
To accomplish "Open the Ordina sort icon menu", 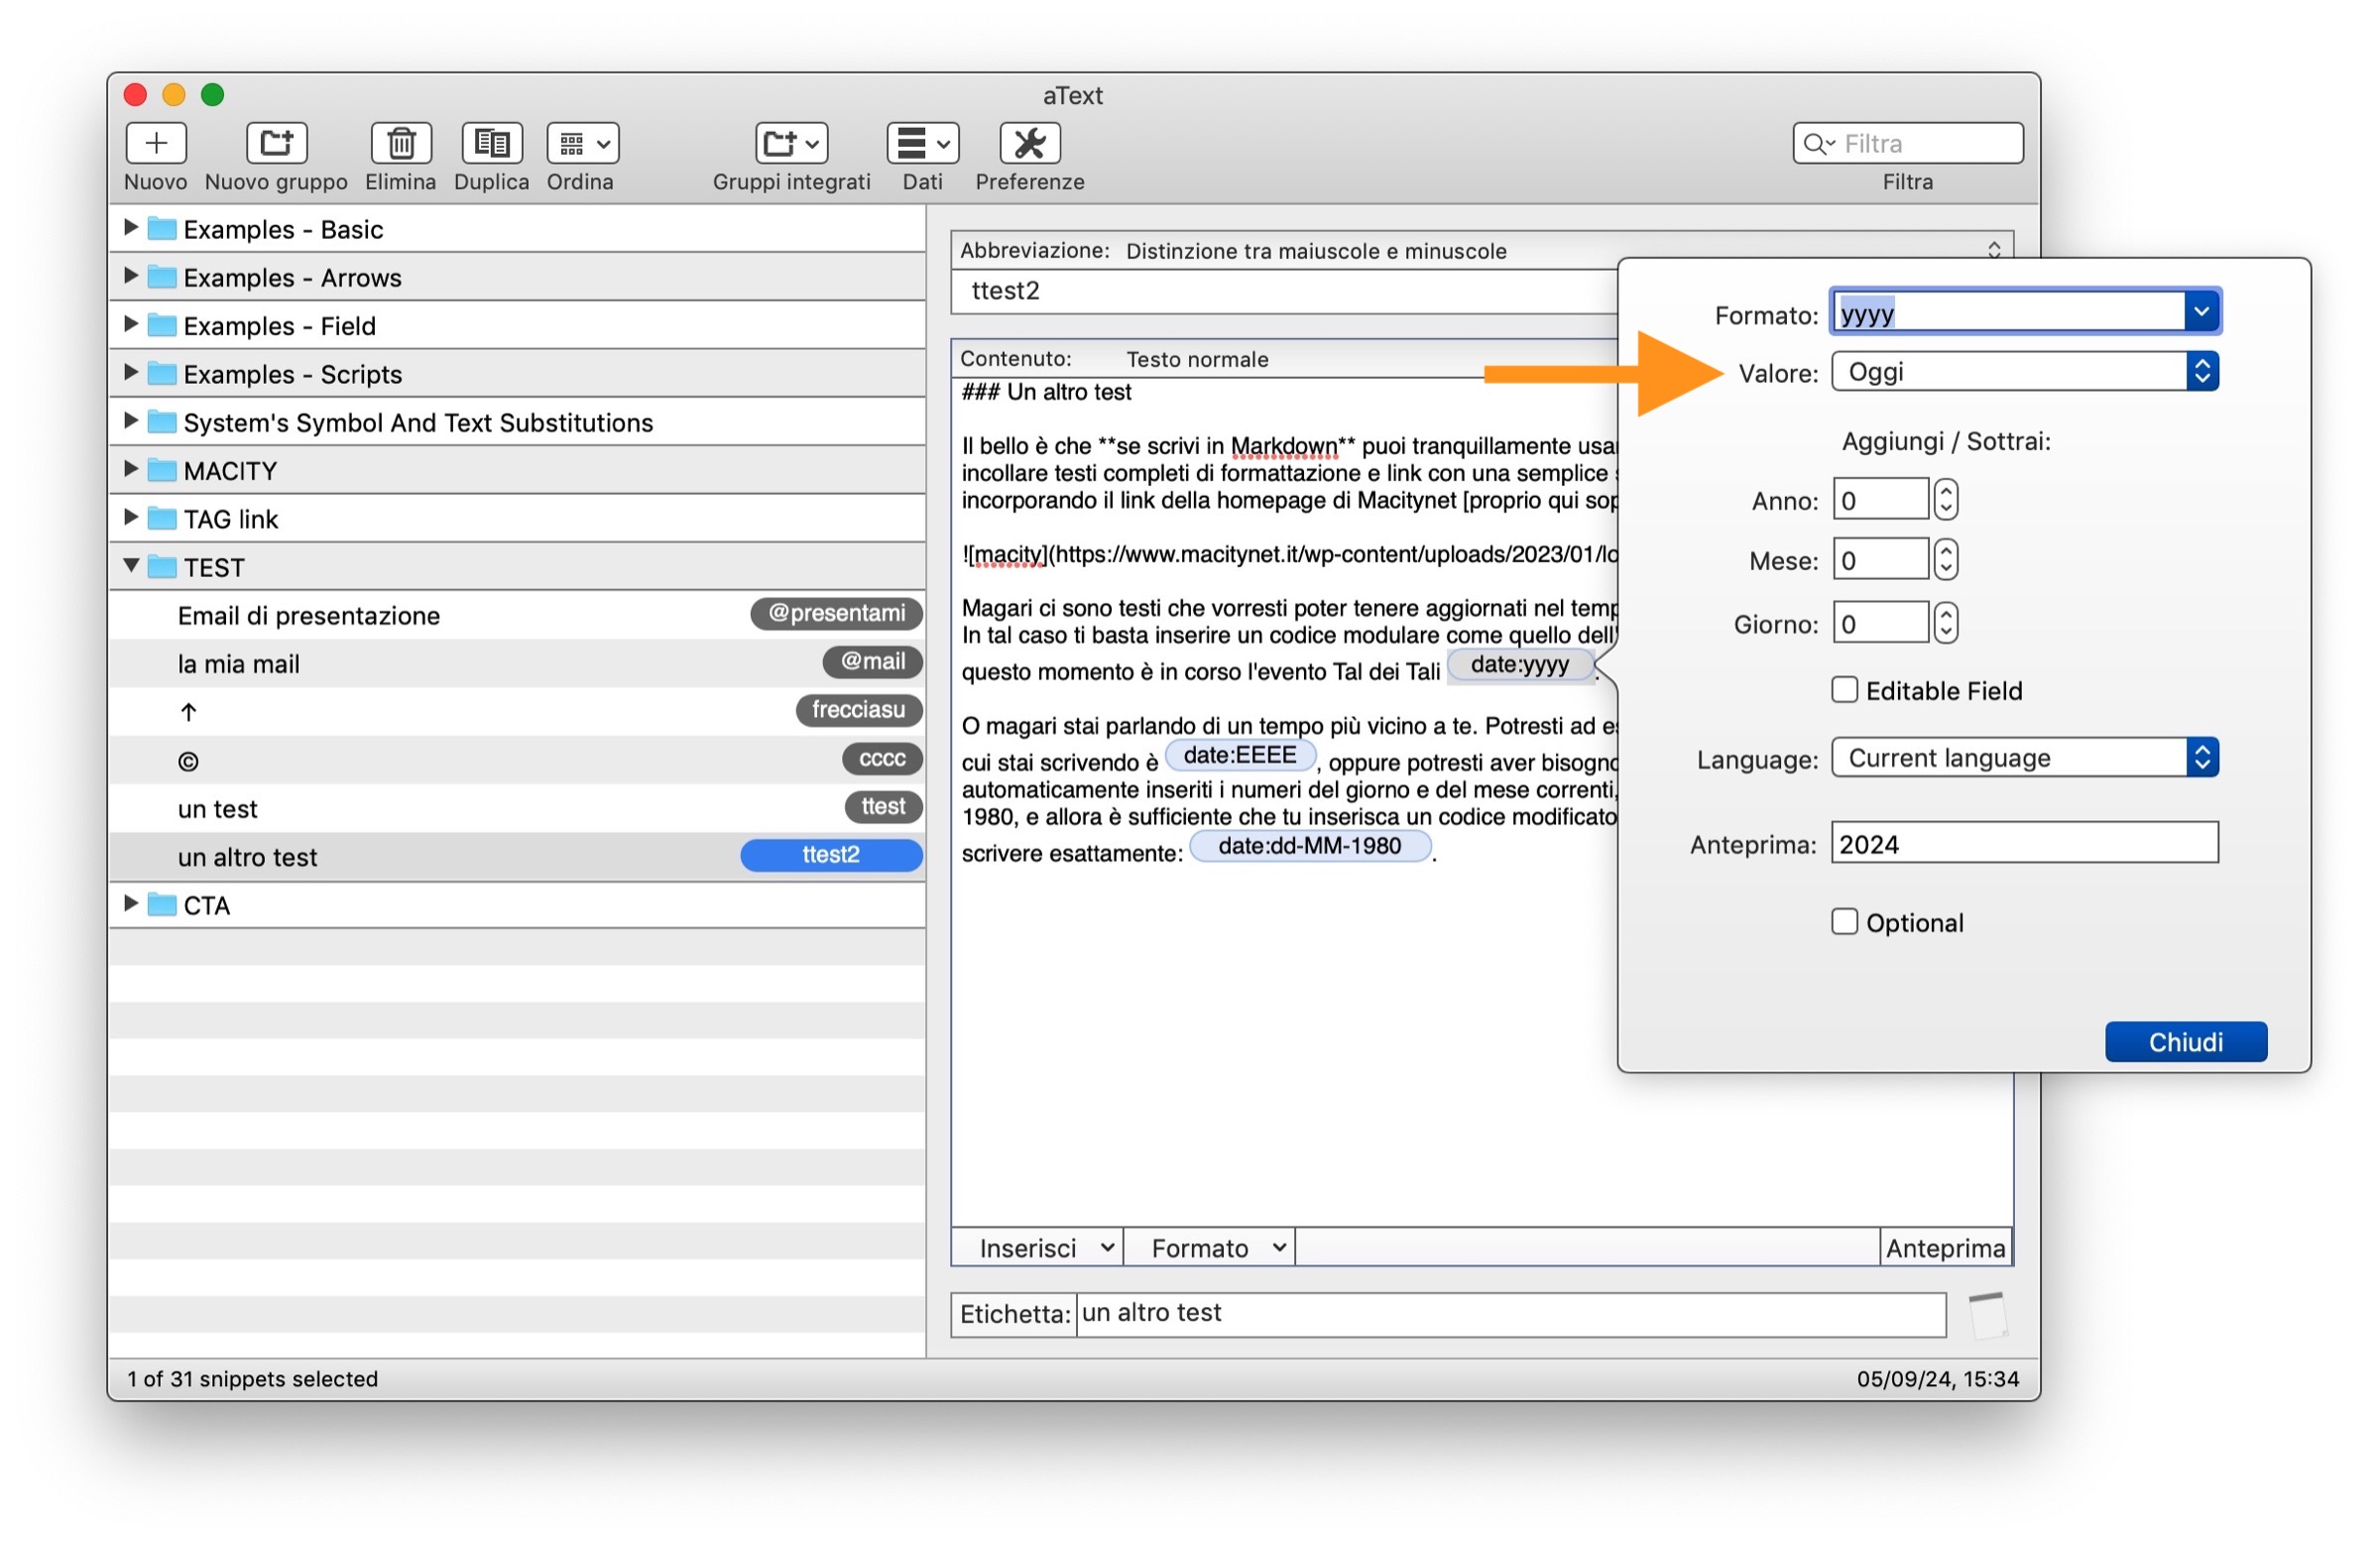I will 582,143.
